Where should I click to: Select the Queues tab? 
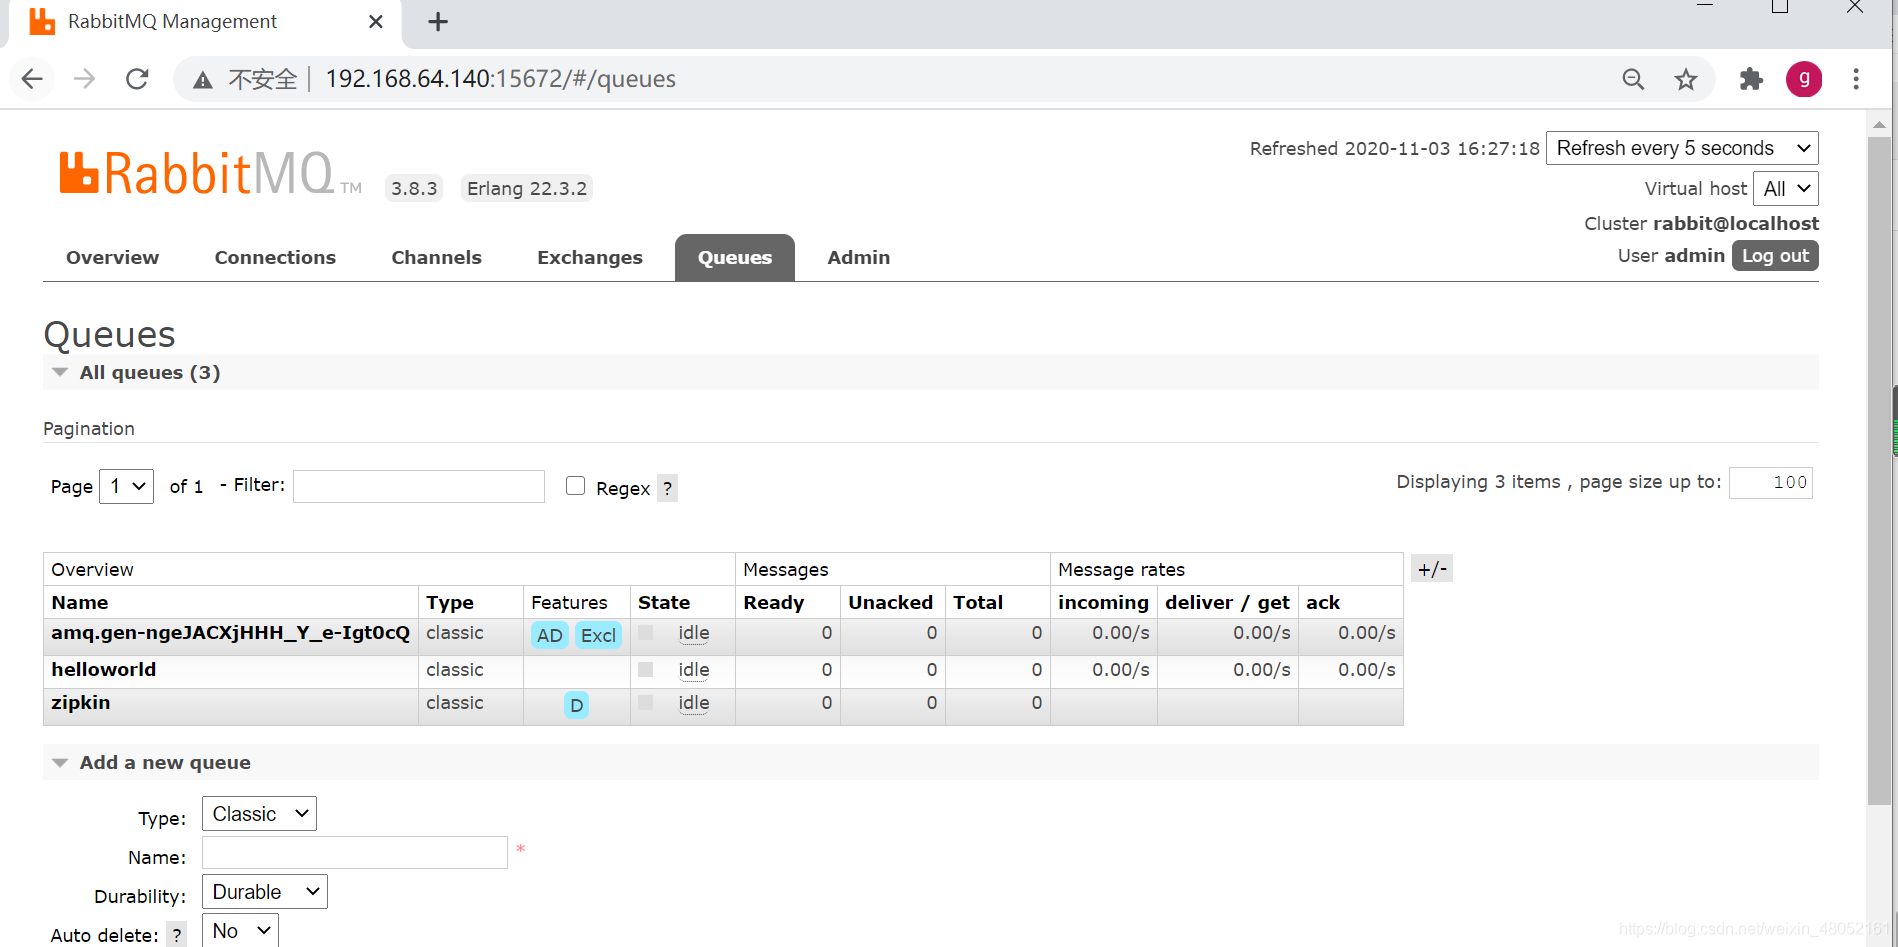tap(735, 257)
